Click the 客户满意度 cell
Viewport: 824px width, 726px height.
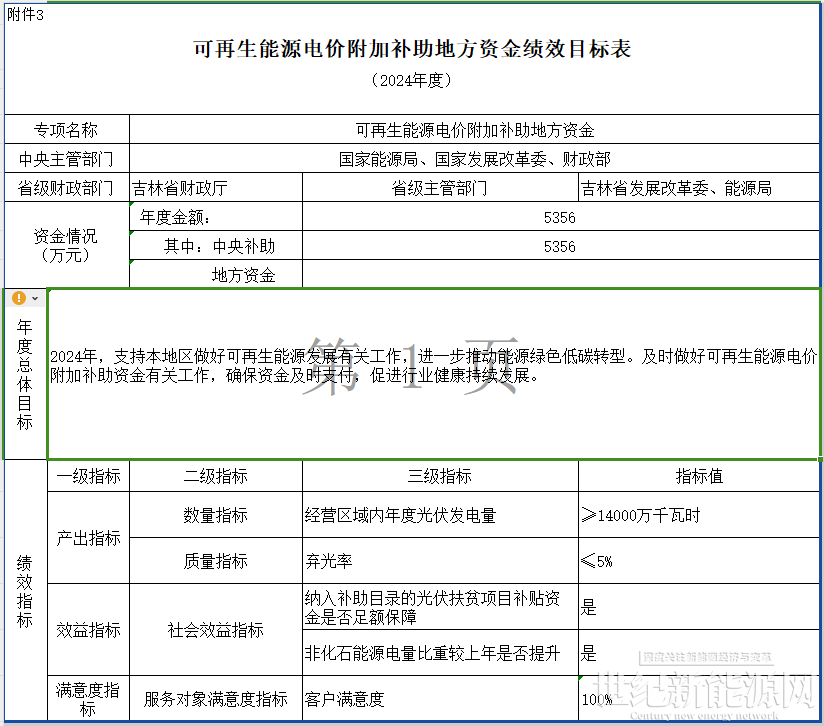(440, 698)
